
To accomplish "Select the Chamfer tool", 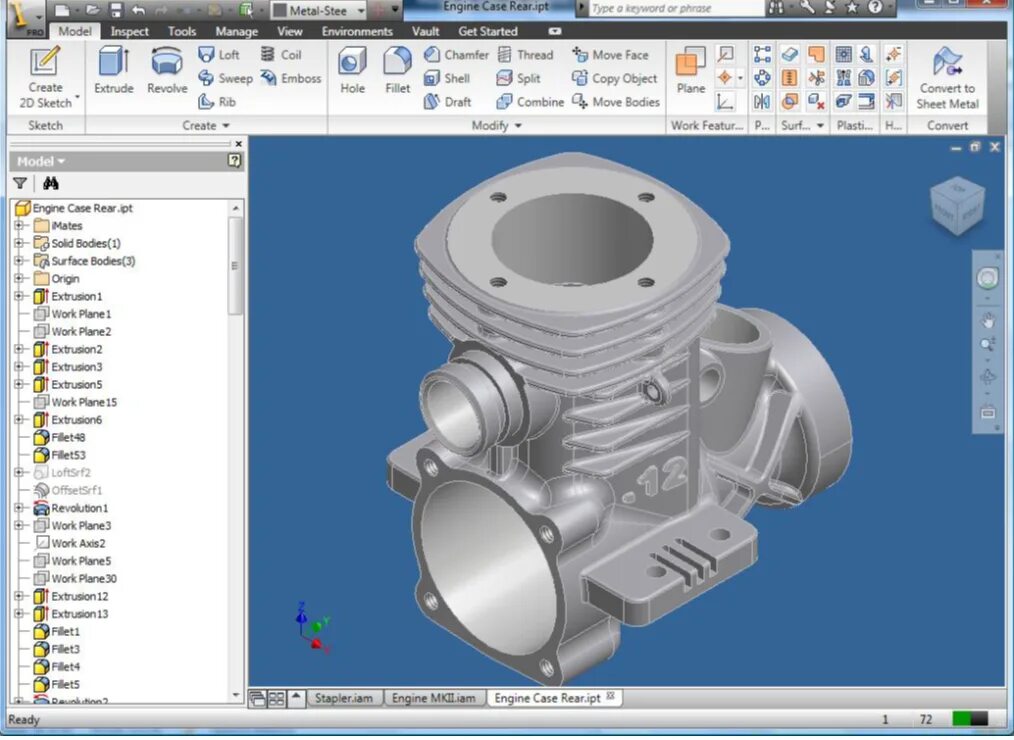I will (x=457, y=55).
